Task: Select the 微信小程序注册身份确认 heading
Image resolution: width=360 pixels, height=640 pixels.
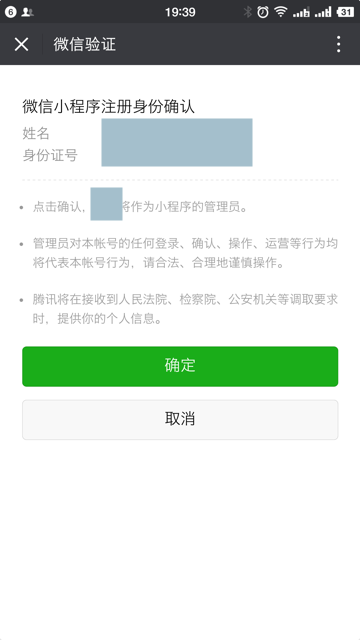Action: coord(109,107)
